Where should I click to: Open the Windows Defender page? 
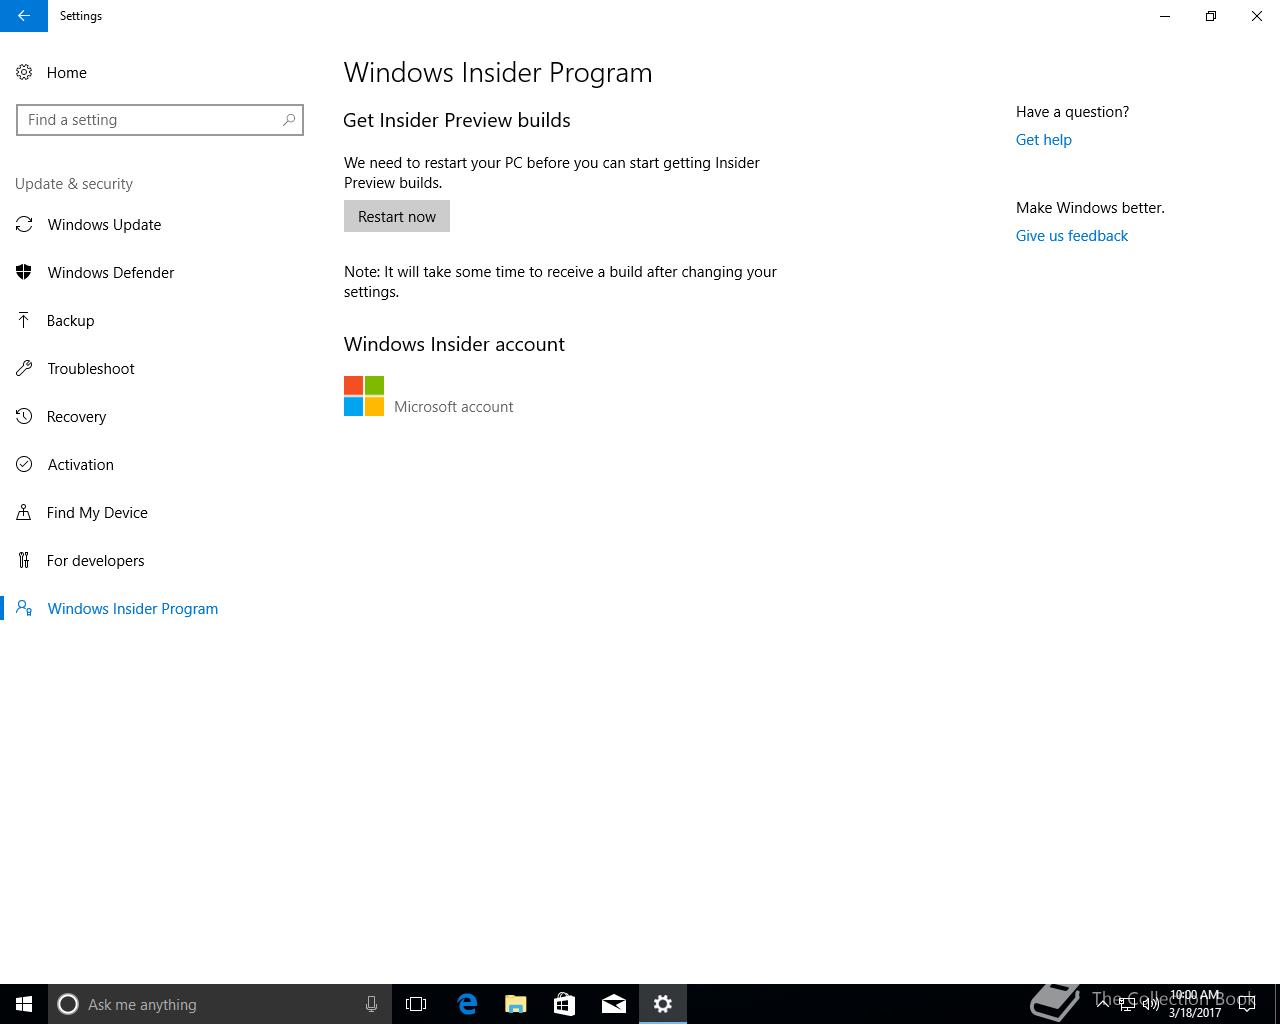(x=111, y=272)
